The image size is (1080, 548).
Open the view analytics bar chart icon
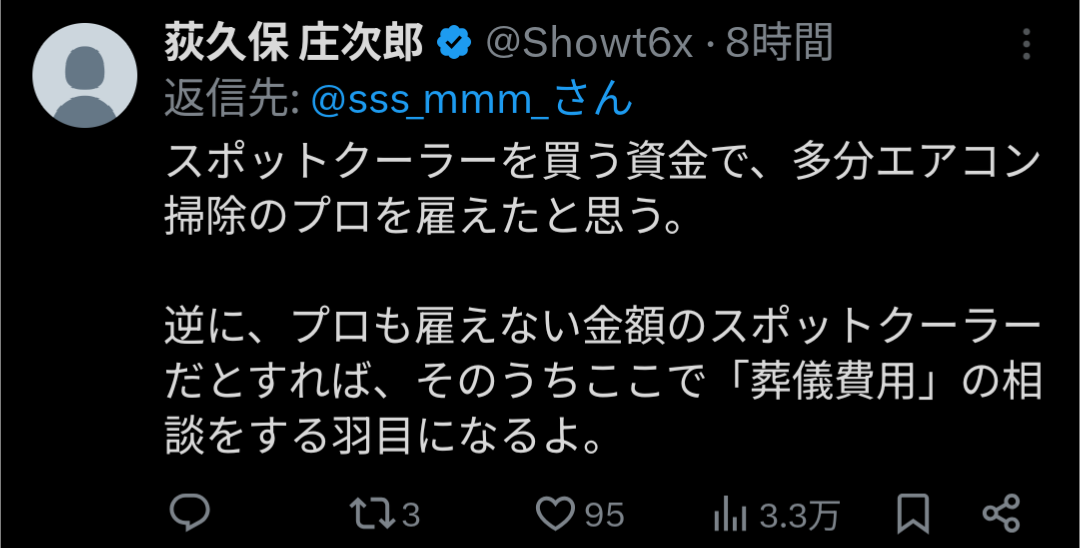(731, 514)
